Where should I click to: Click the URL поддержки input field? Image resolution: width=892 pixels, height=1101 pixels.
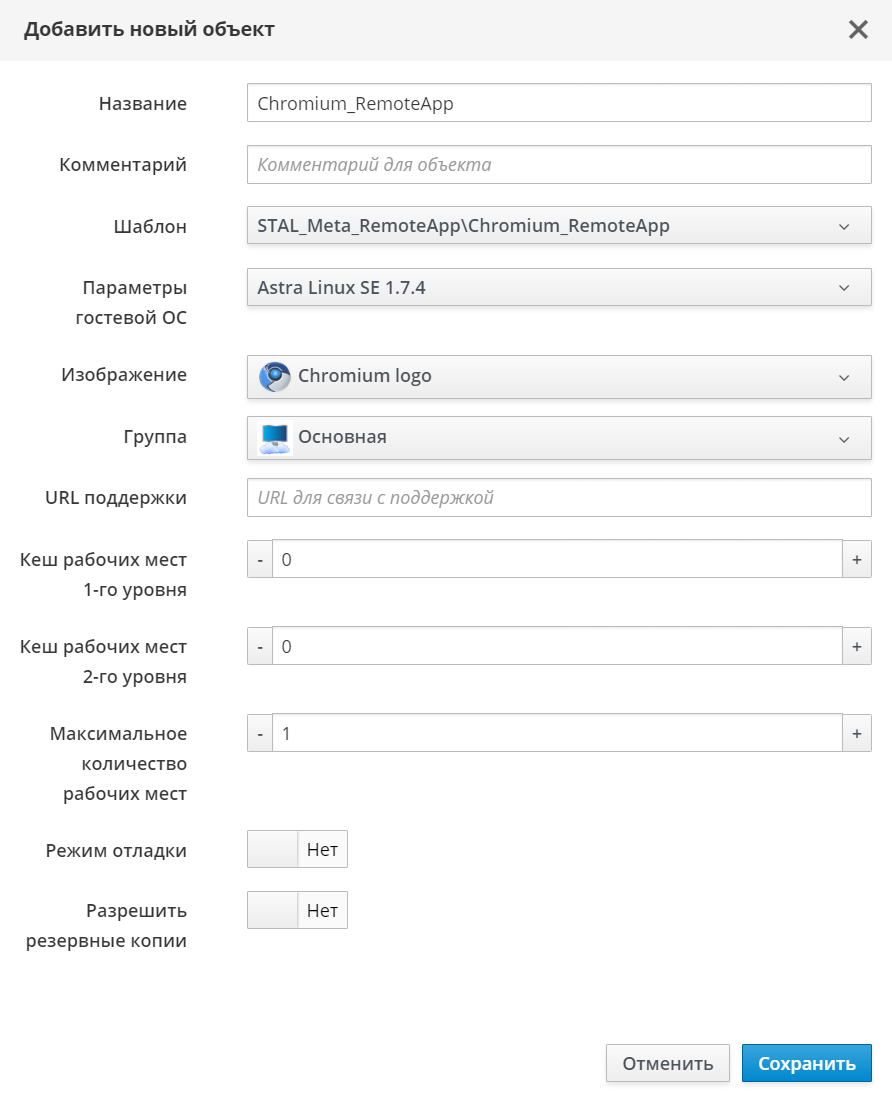(559, 497)
